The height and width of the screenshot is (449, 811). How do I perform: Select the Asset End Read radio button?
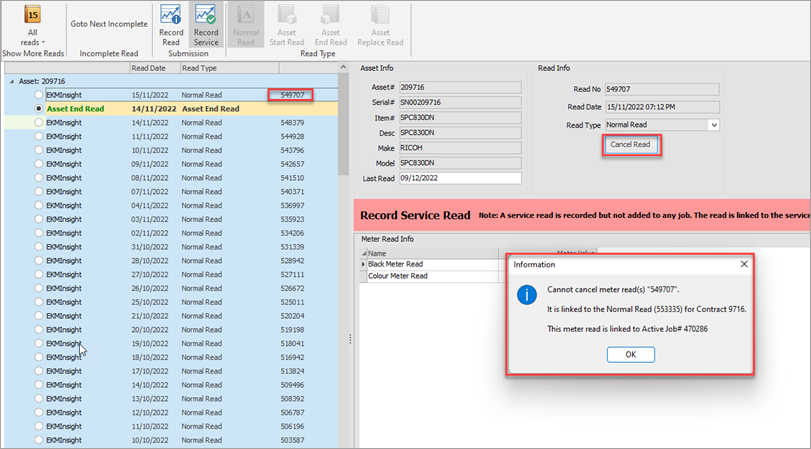click(39, 108)
